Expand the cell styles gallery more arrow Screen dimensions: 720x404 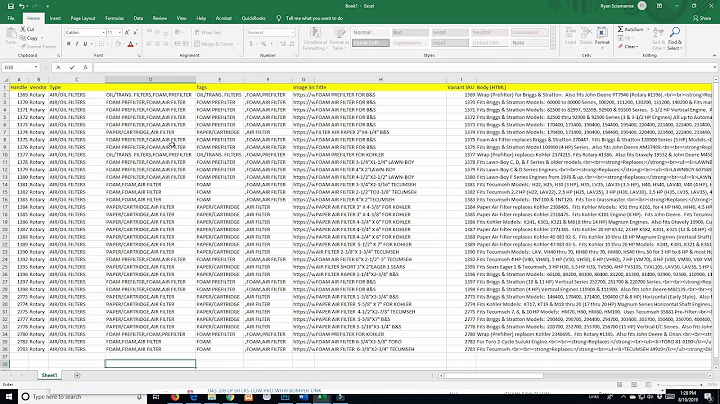pos(553,46)
